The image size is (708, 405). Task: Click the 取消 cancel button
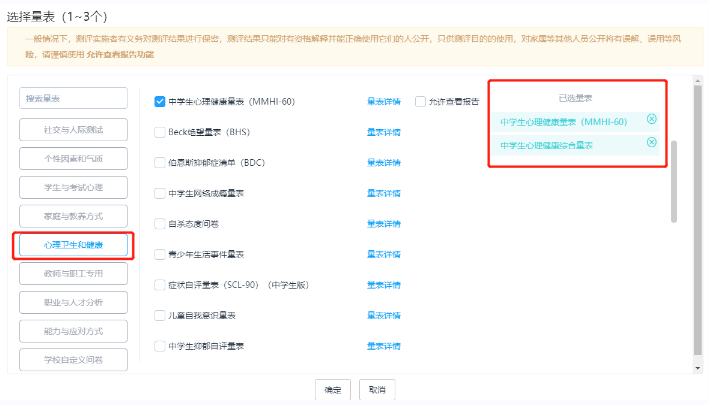coord(376,390)
